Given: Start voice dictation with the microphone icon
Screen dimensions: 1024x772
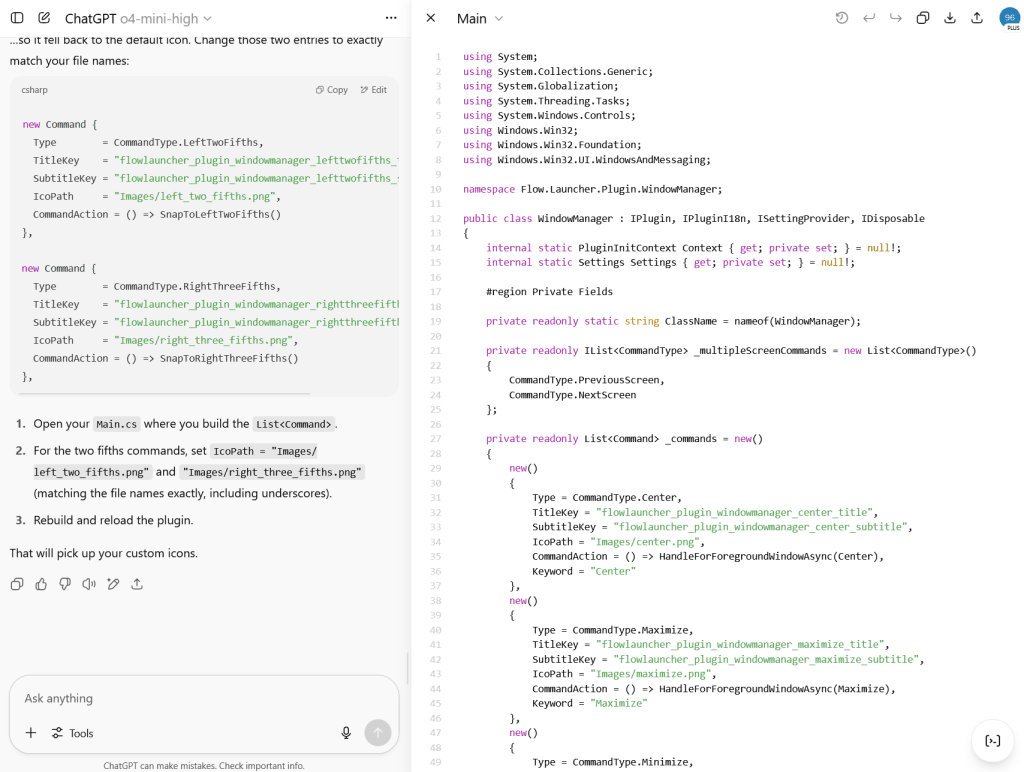Looking at the screenshot, I should click(346, 733).
